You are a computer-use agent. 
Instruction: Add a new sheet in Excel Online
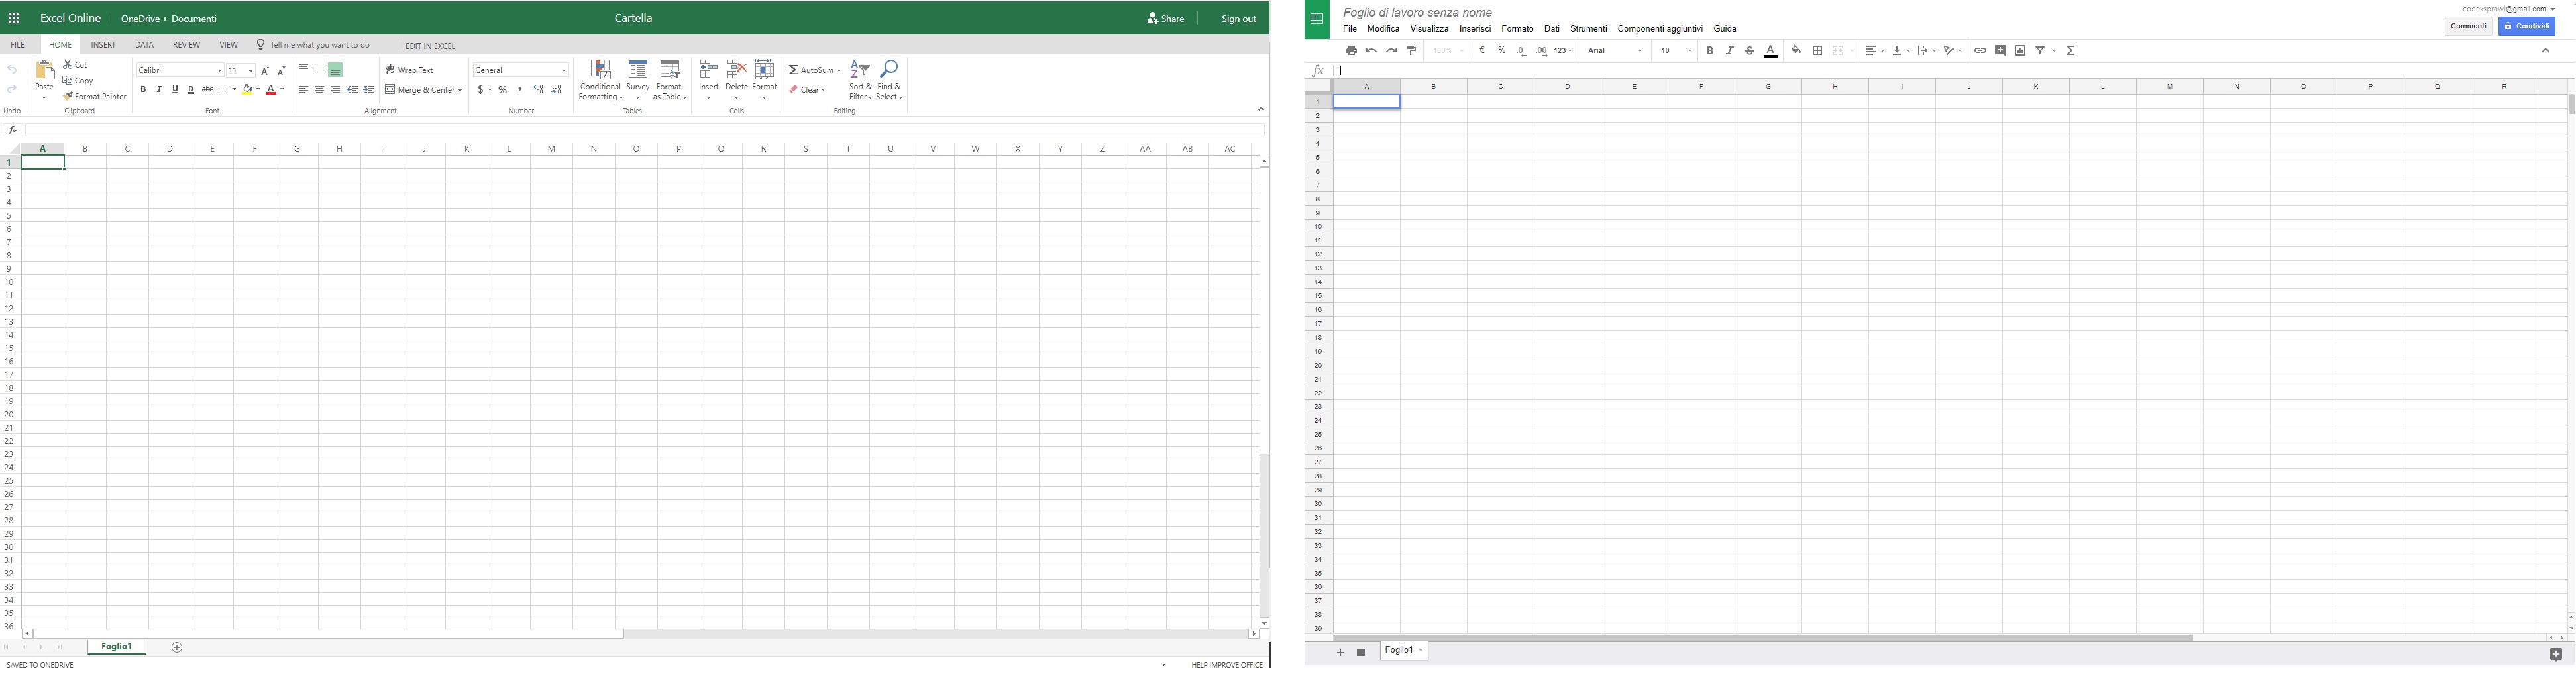point(177,647)
